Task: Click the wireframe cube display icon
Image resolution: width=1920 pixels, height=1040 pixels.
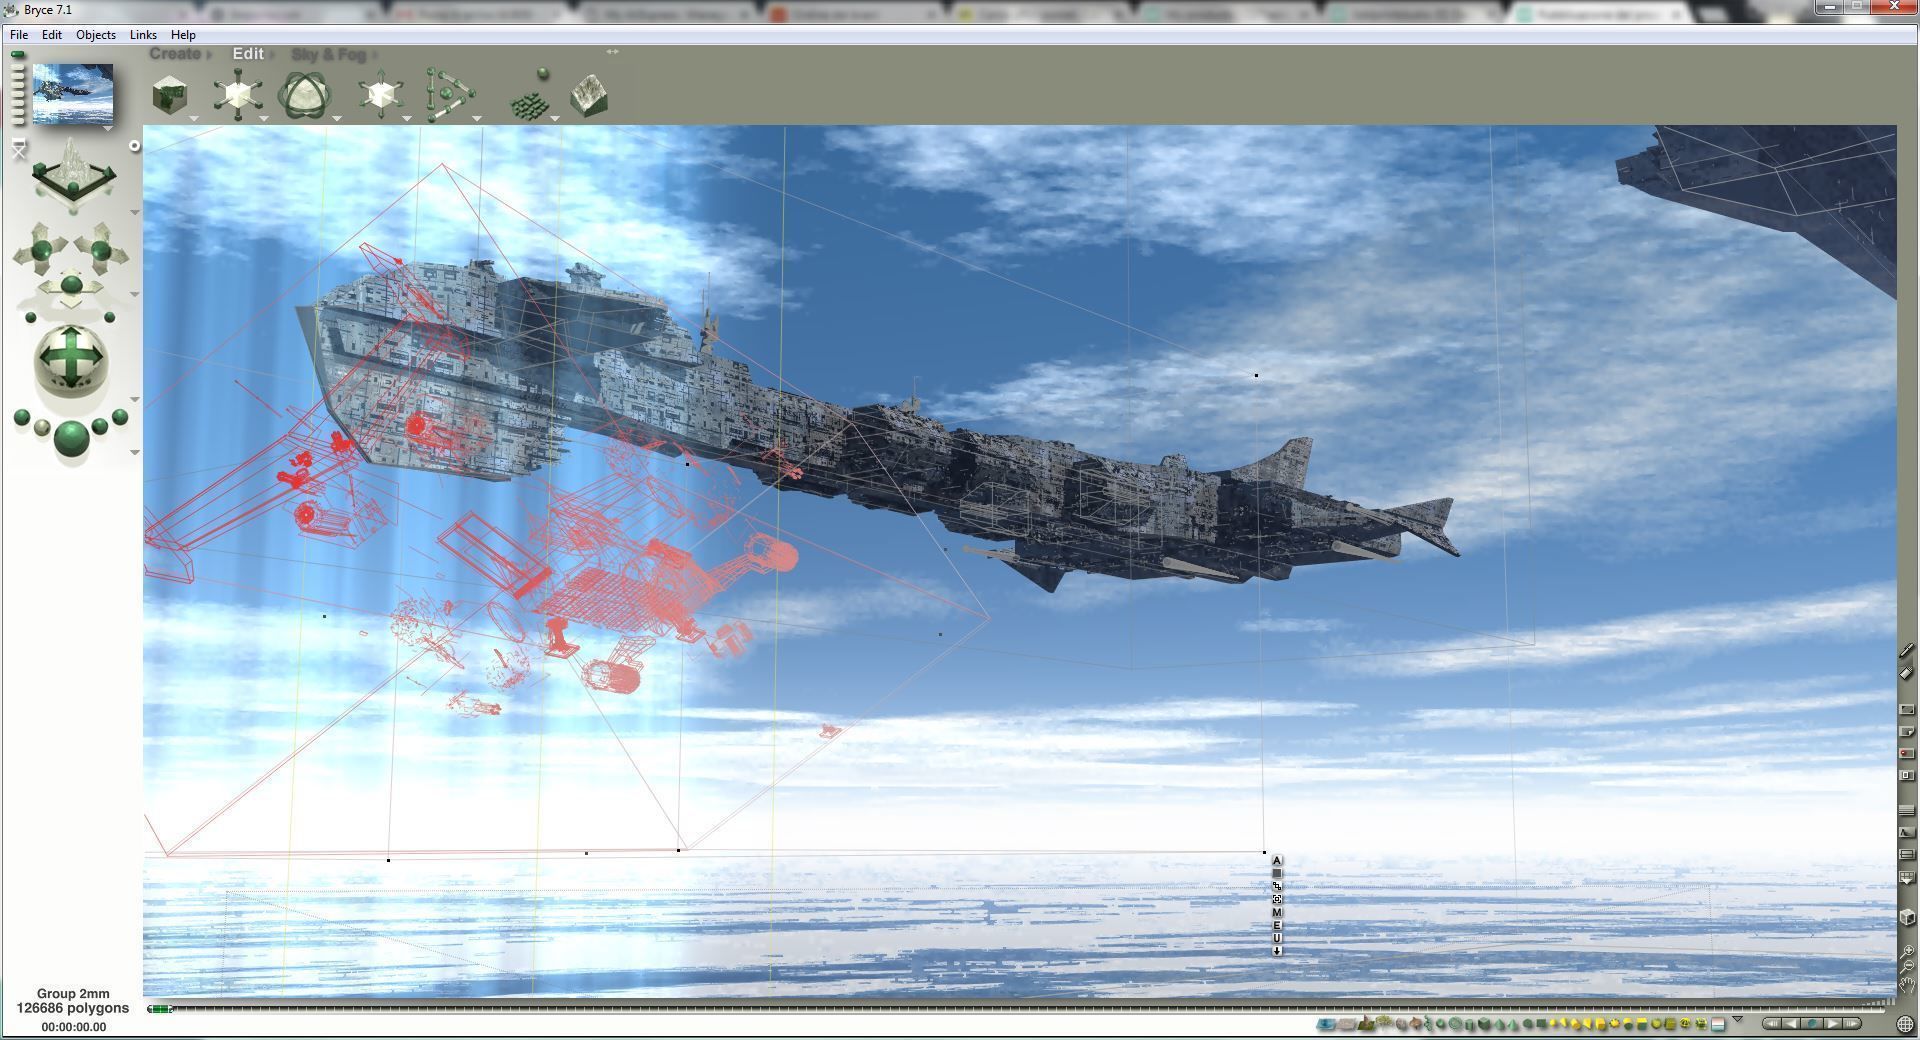Action: (x=1907, y=918)
